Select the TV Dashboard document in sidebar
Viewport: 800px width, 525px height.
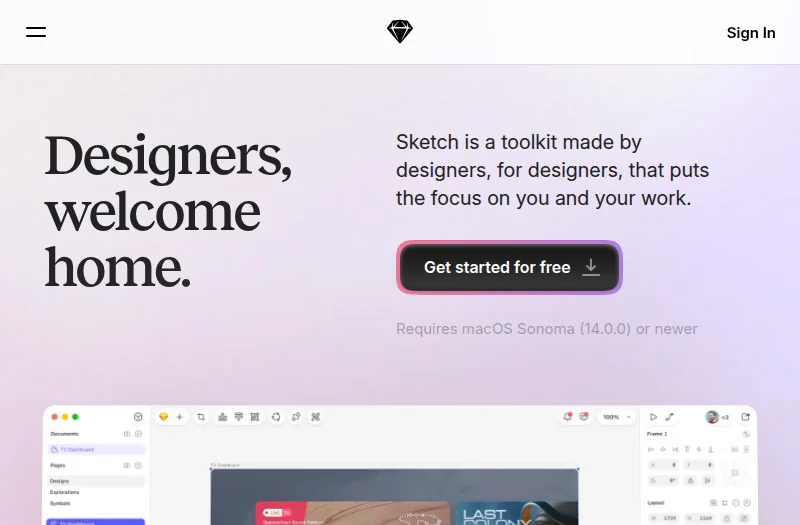[96, 449]
